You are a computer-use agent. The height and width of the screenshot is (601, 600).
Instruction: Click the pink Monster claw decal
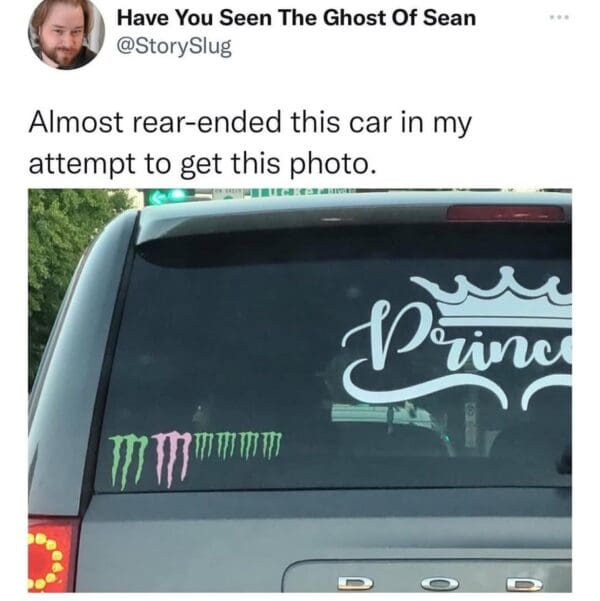click(172, 458)
